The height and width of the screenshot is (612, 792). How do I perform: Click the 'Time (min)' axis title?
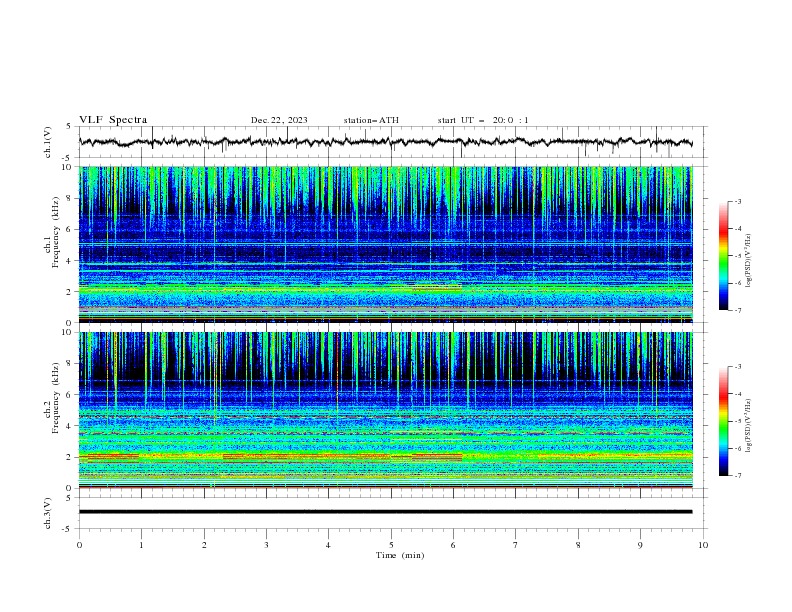(x=400, y=555)
